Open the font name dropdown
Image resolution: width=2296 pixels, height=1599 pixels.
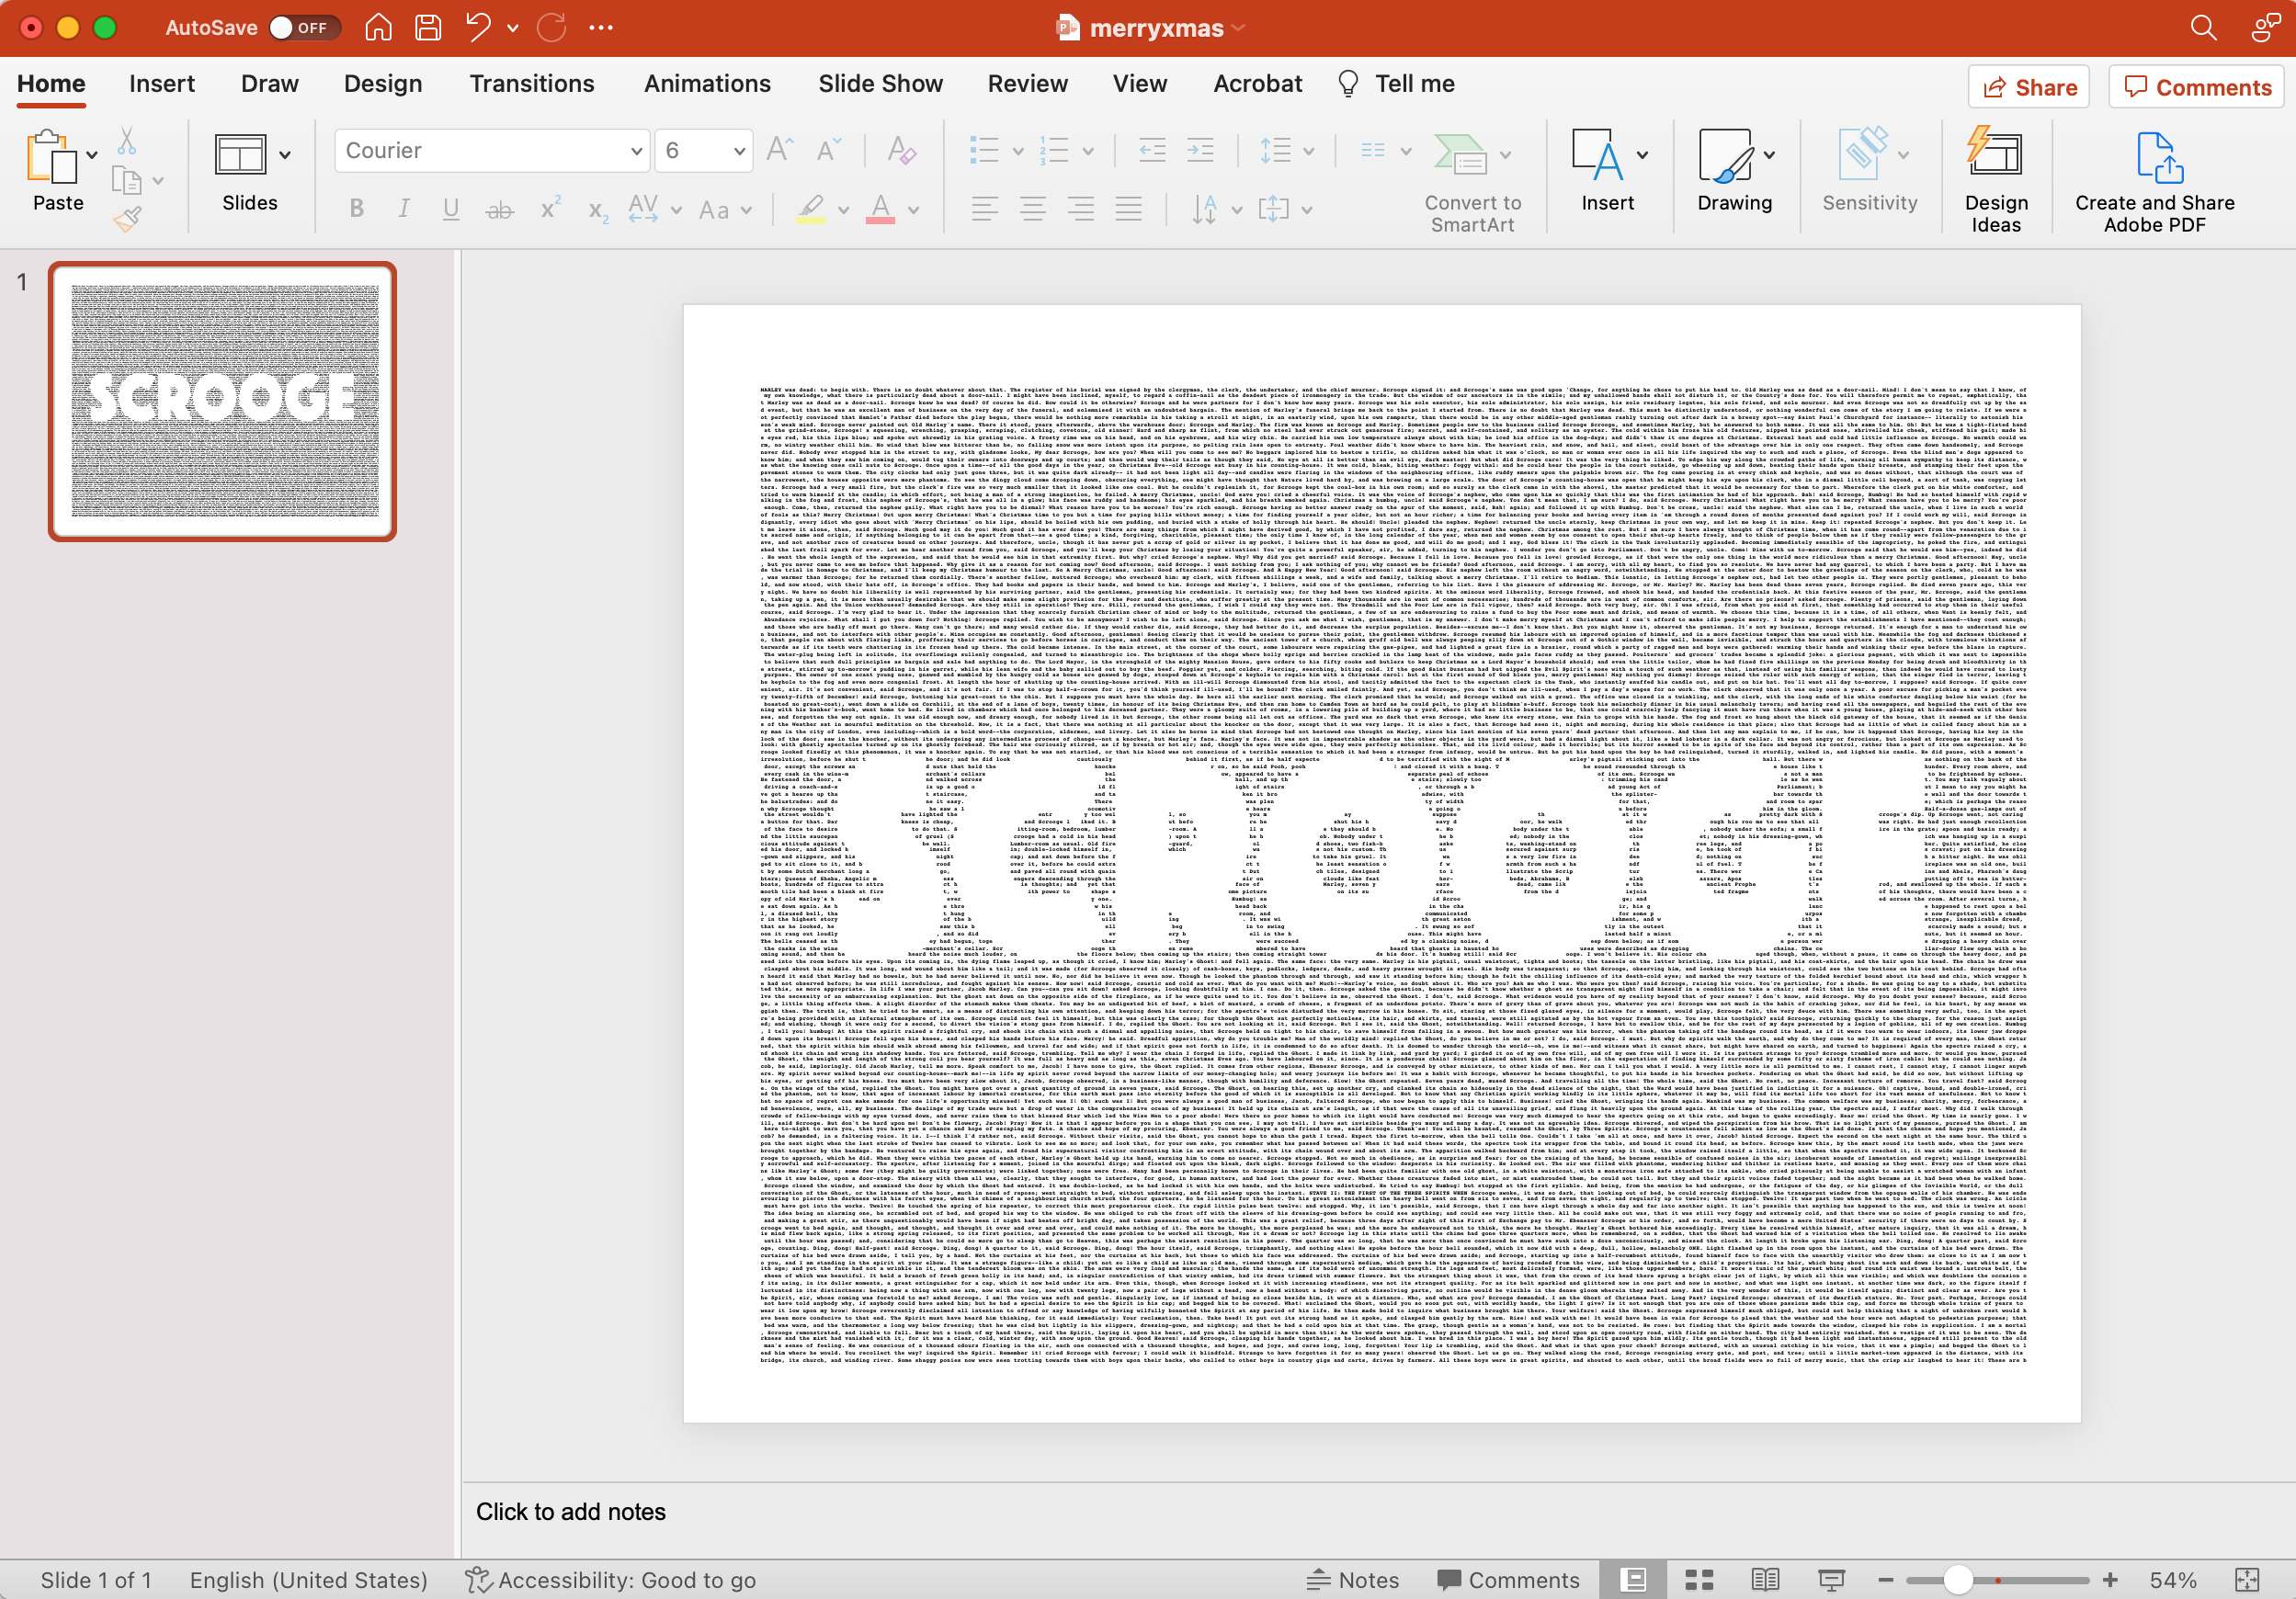coord(635,150)
